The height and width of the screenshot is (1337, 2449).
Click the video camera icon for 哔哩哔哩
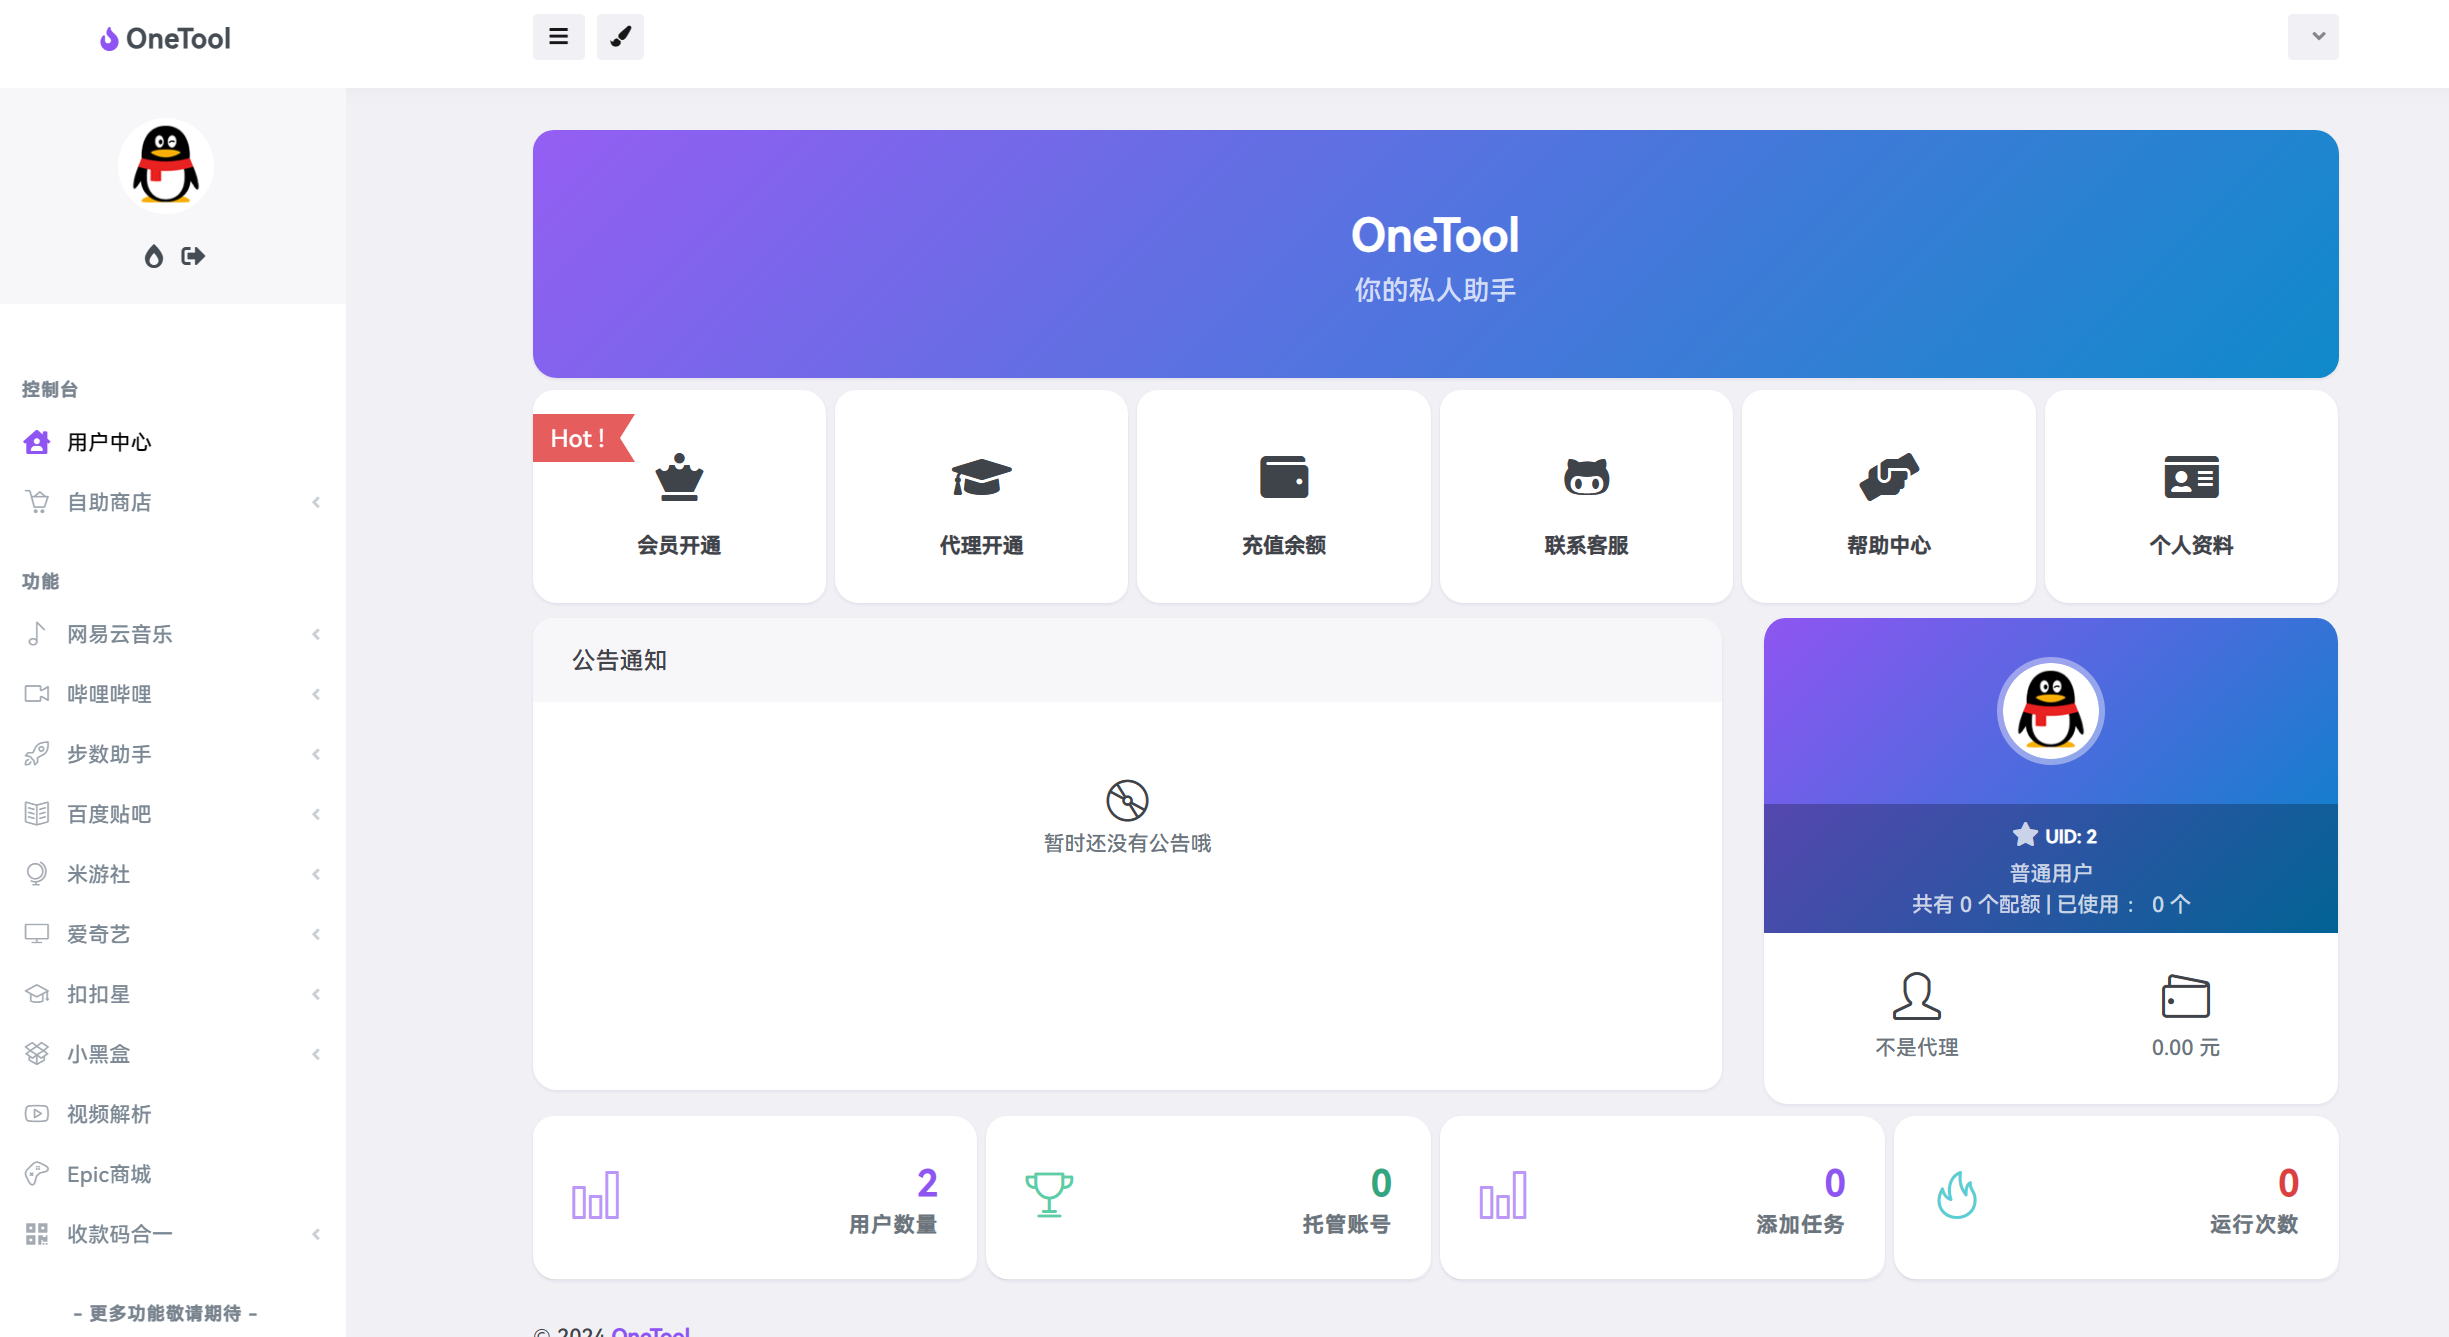[x=37, y=694]
